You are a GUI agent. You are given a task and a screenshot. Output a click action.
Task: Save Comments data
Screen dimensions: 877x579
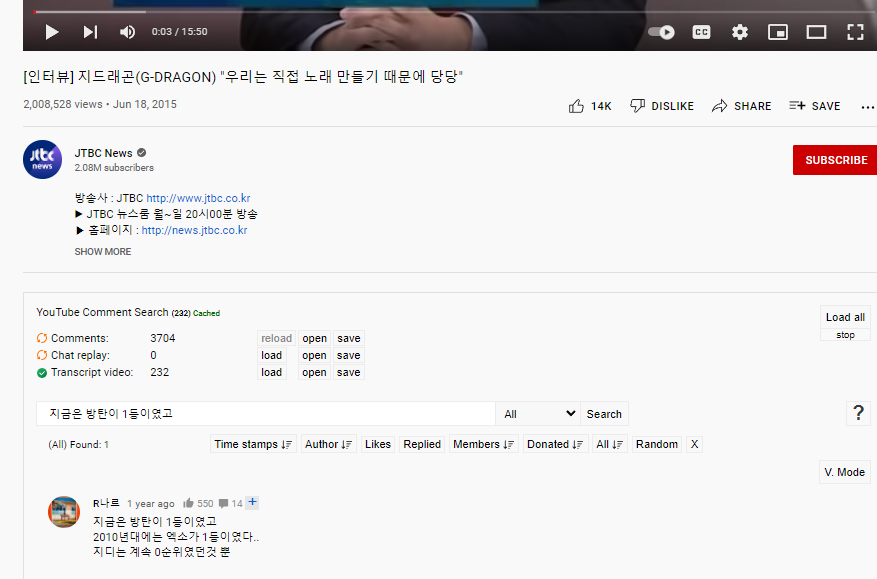[x=348, y=338]
